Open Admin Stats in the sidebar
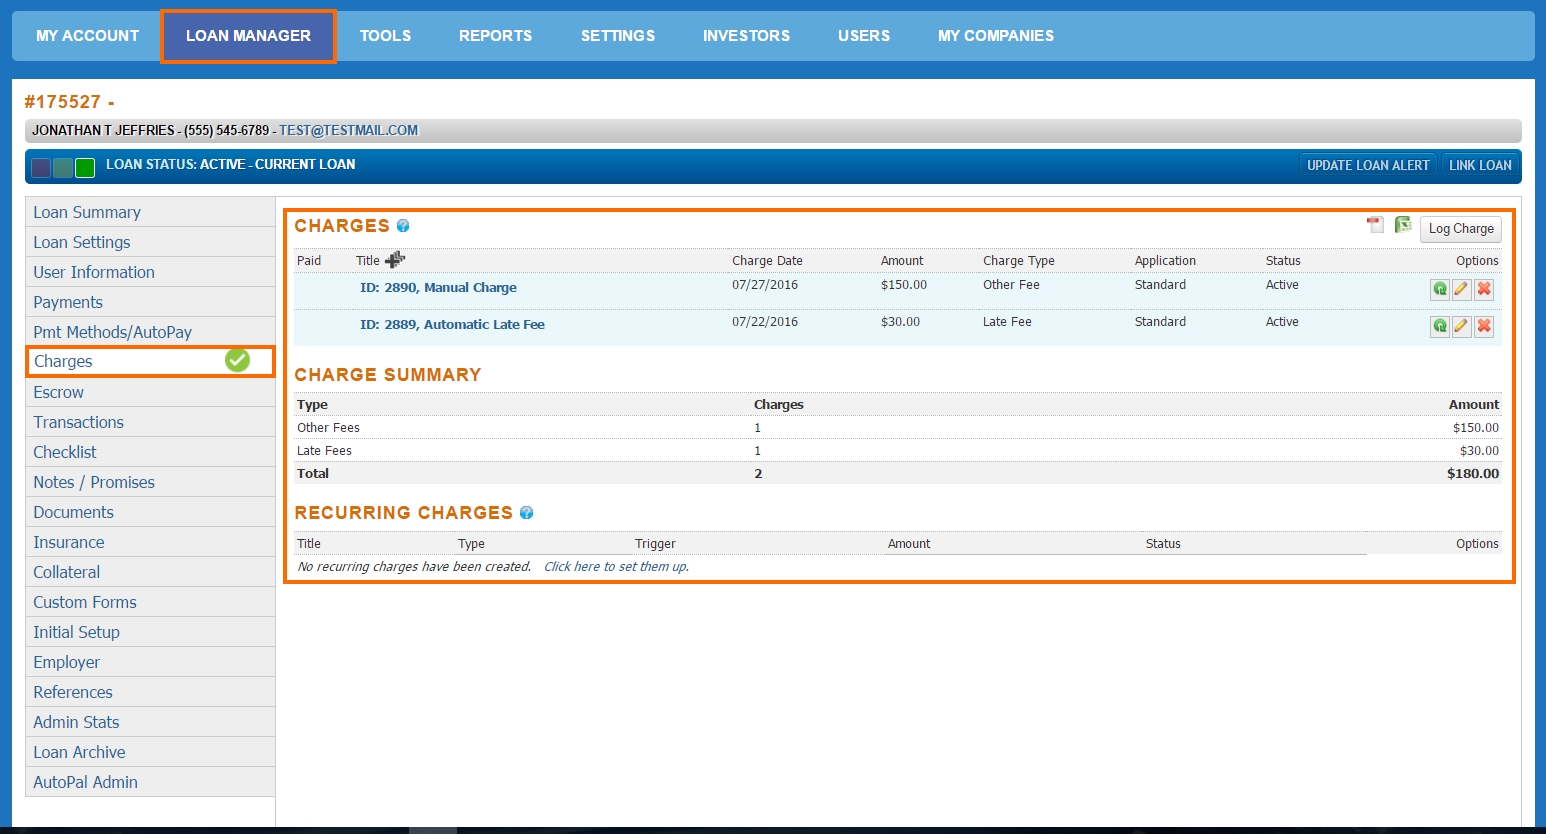The width and height of the screenshot is (1546, 834). [150, 722]
